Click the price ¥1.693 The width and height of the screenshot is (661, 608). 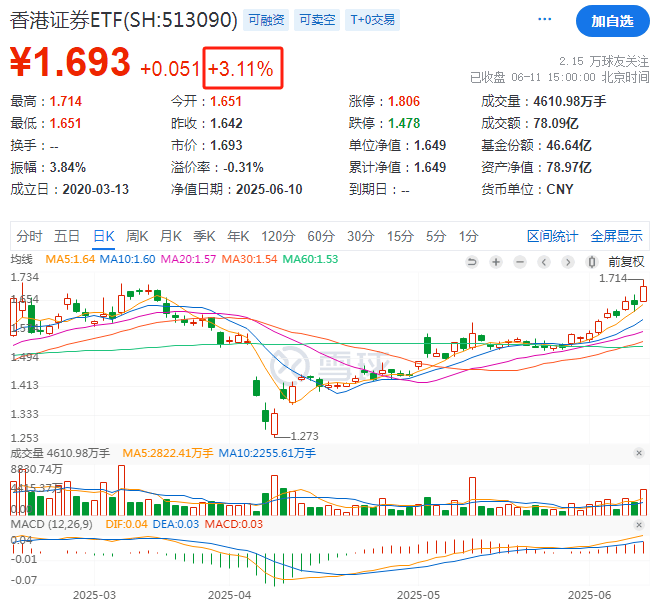point(70,62)
